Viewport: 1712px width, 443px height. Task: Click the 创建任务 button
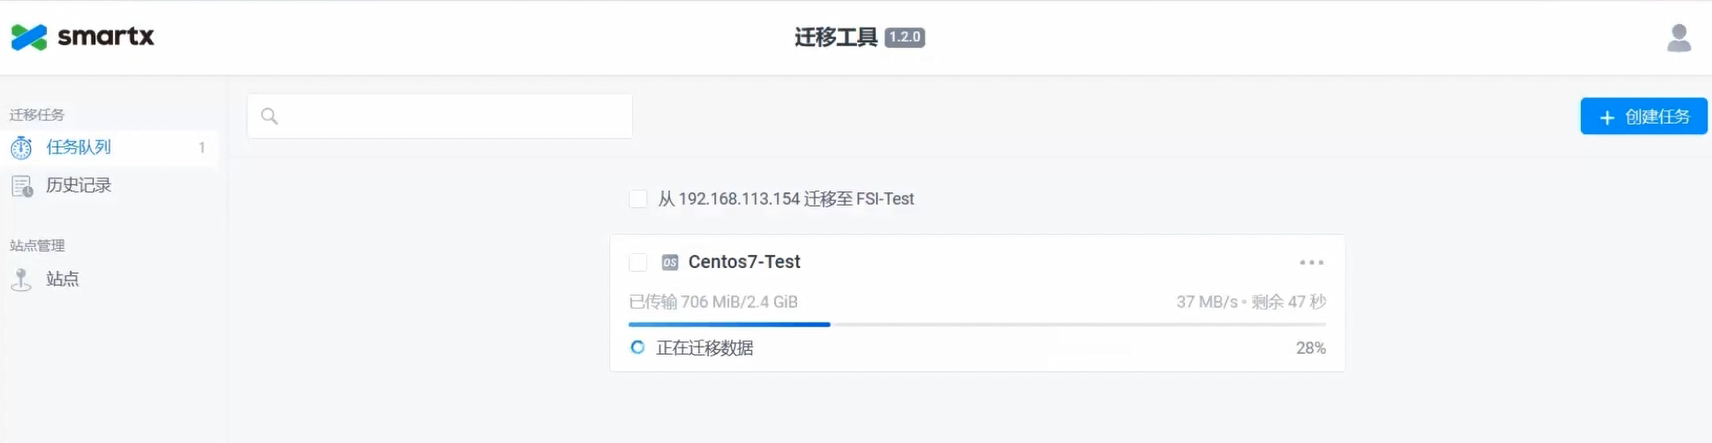click(1644, 116)
